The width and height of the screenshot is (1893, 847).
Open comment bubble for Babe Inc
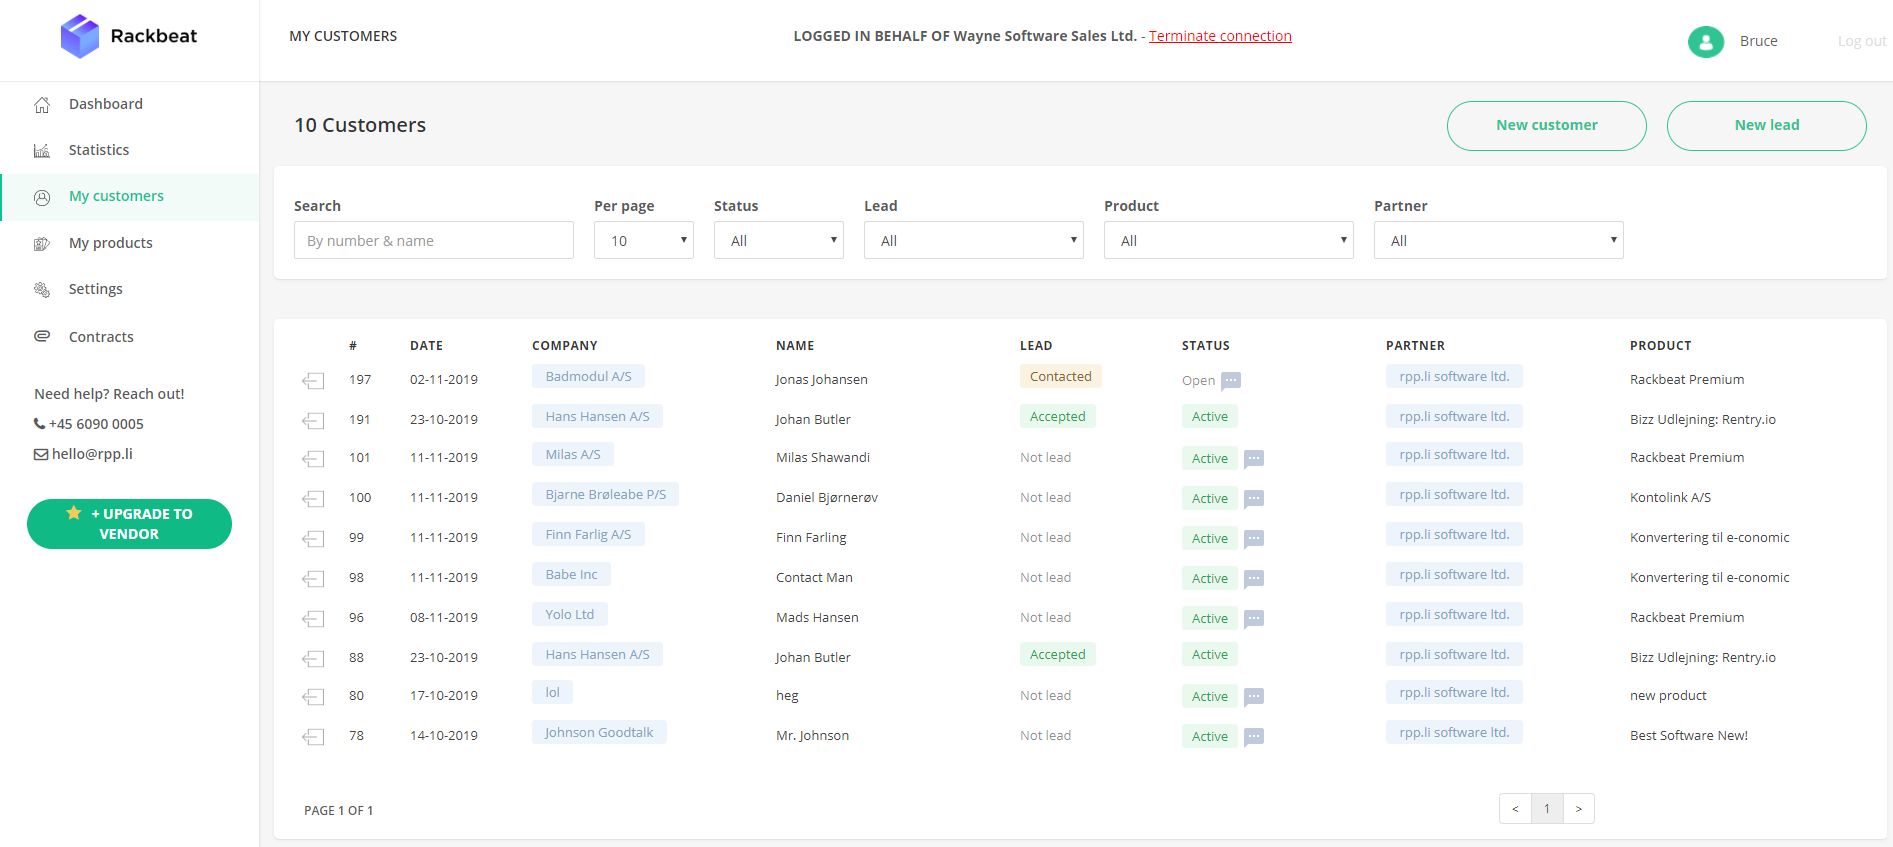pos(1254,579)
